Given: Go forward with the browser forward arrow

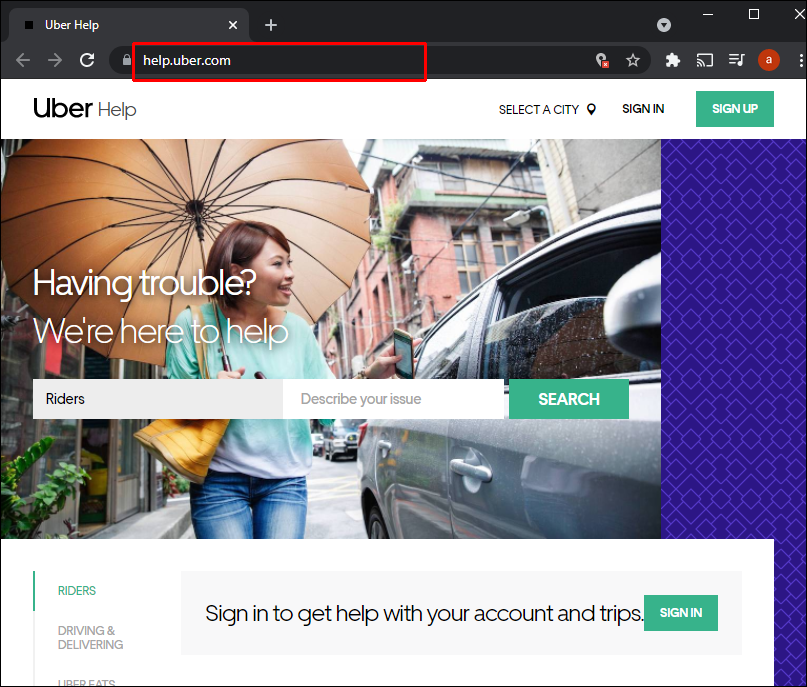Looking at the screenshot, I should (55, 60).
